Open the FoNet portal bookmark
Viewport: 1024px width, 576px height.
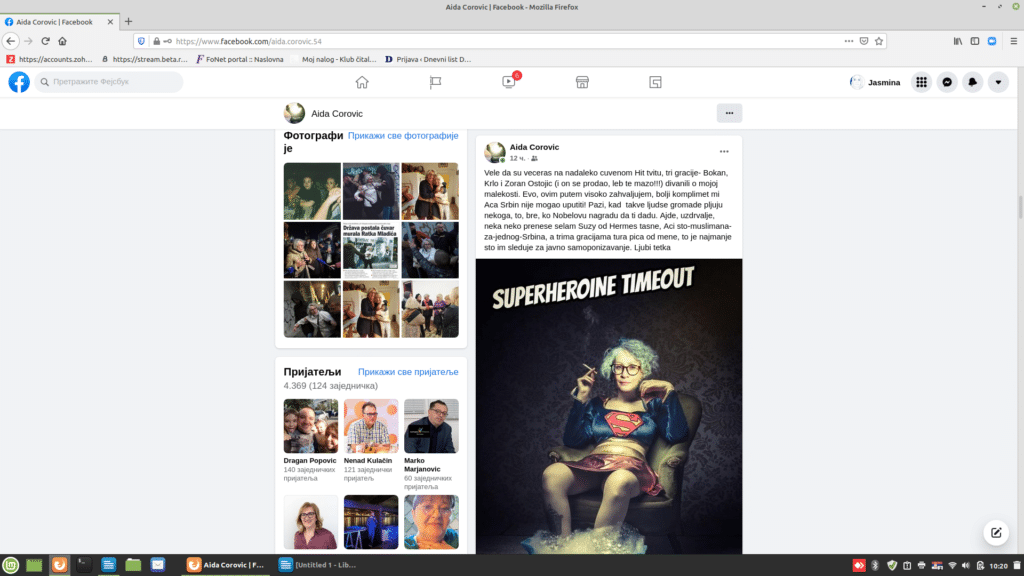[x=240, y=59]
